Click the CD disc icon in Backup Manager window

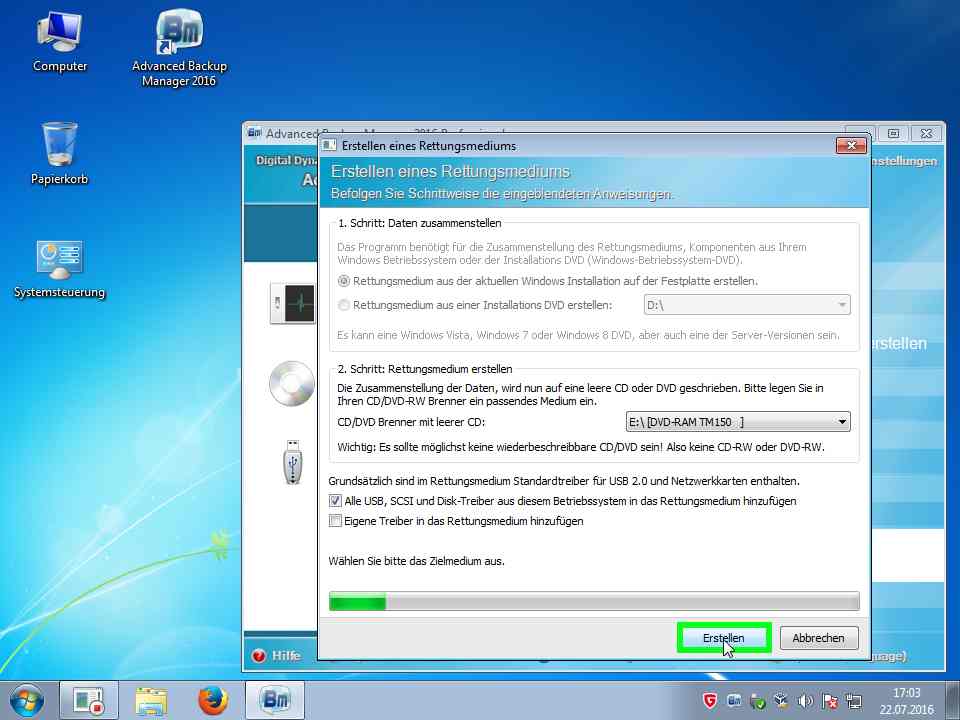click(x=292, y=384)
